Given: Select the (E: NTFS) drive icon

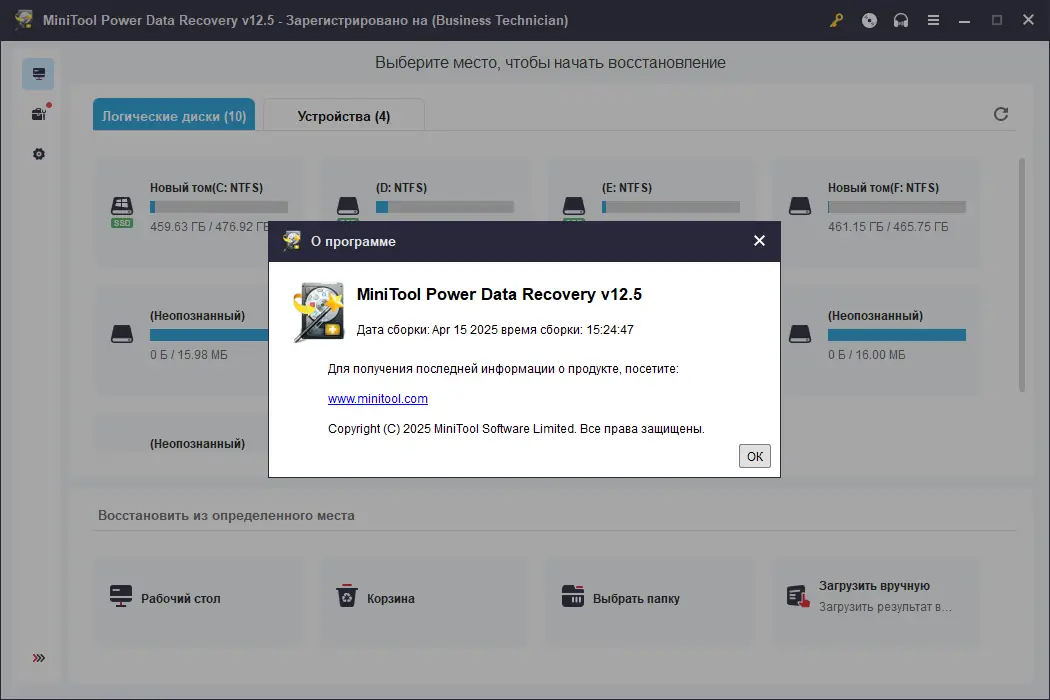Looking at the screenshot, I should (x=574, y=207).
